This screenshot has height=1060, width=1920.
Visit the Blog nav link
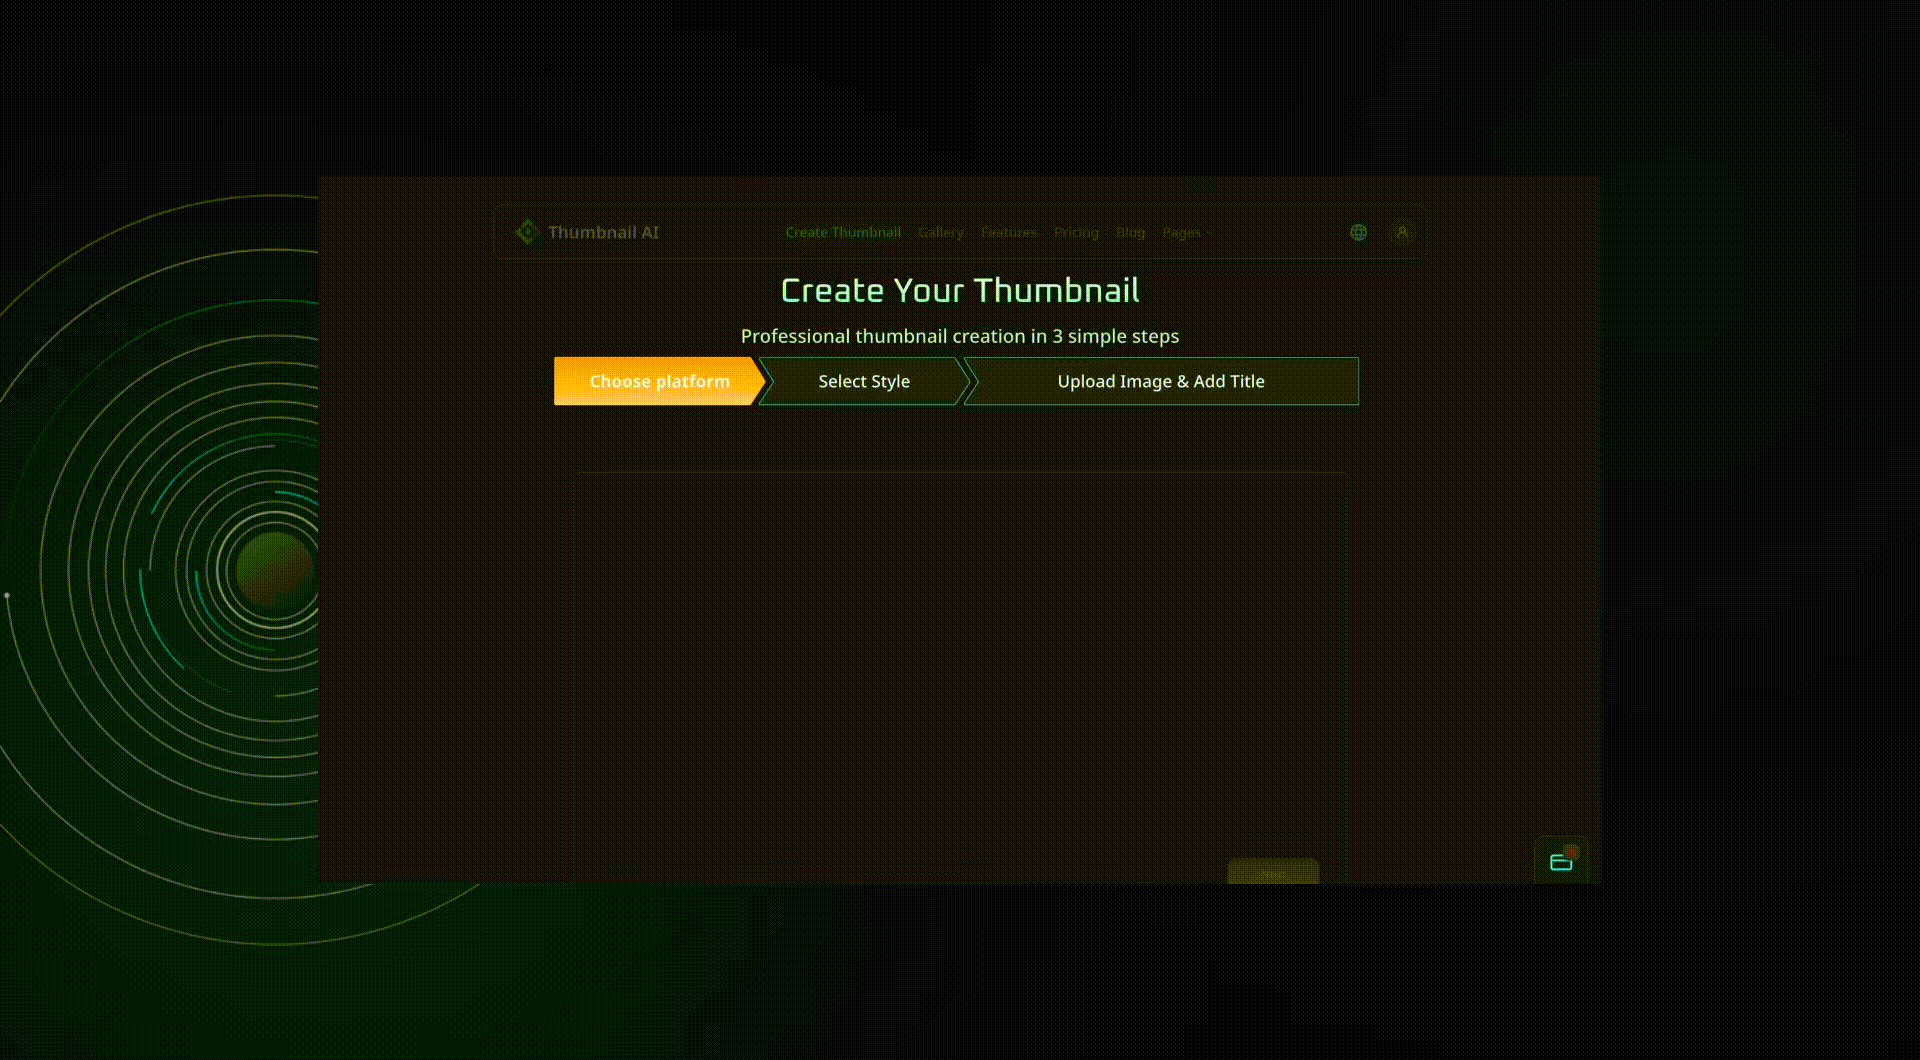[1130, 232]
